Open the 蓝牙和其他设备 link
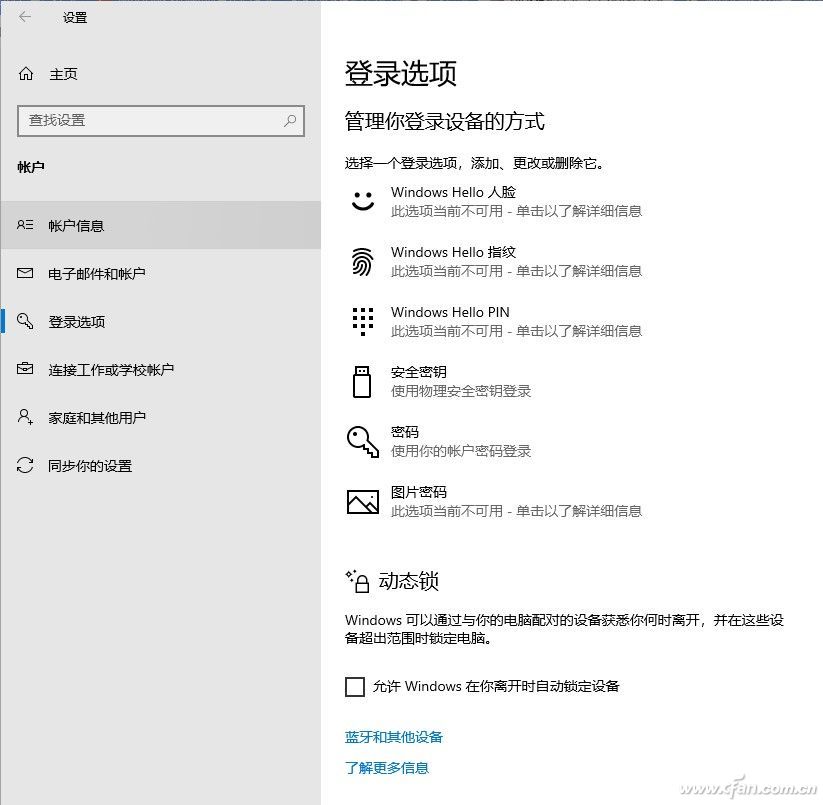 [x=392, y=737]
